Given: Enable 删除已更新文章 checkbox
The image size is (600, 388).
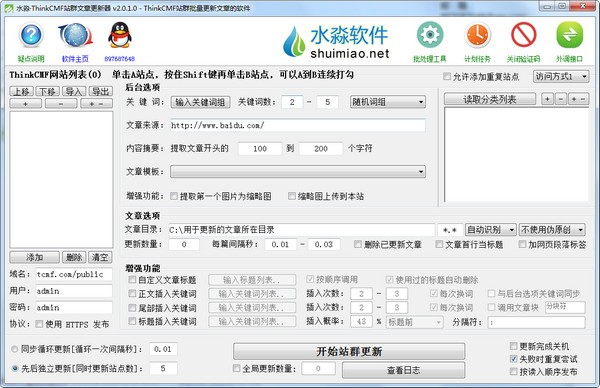Looking at the screenshot, I should point(358,244).
